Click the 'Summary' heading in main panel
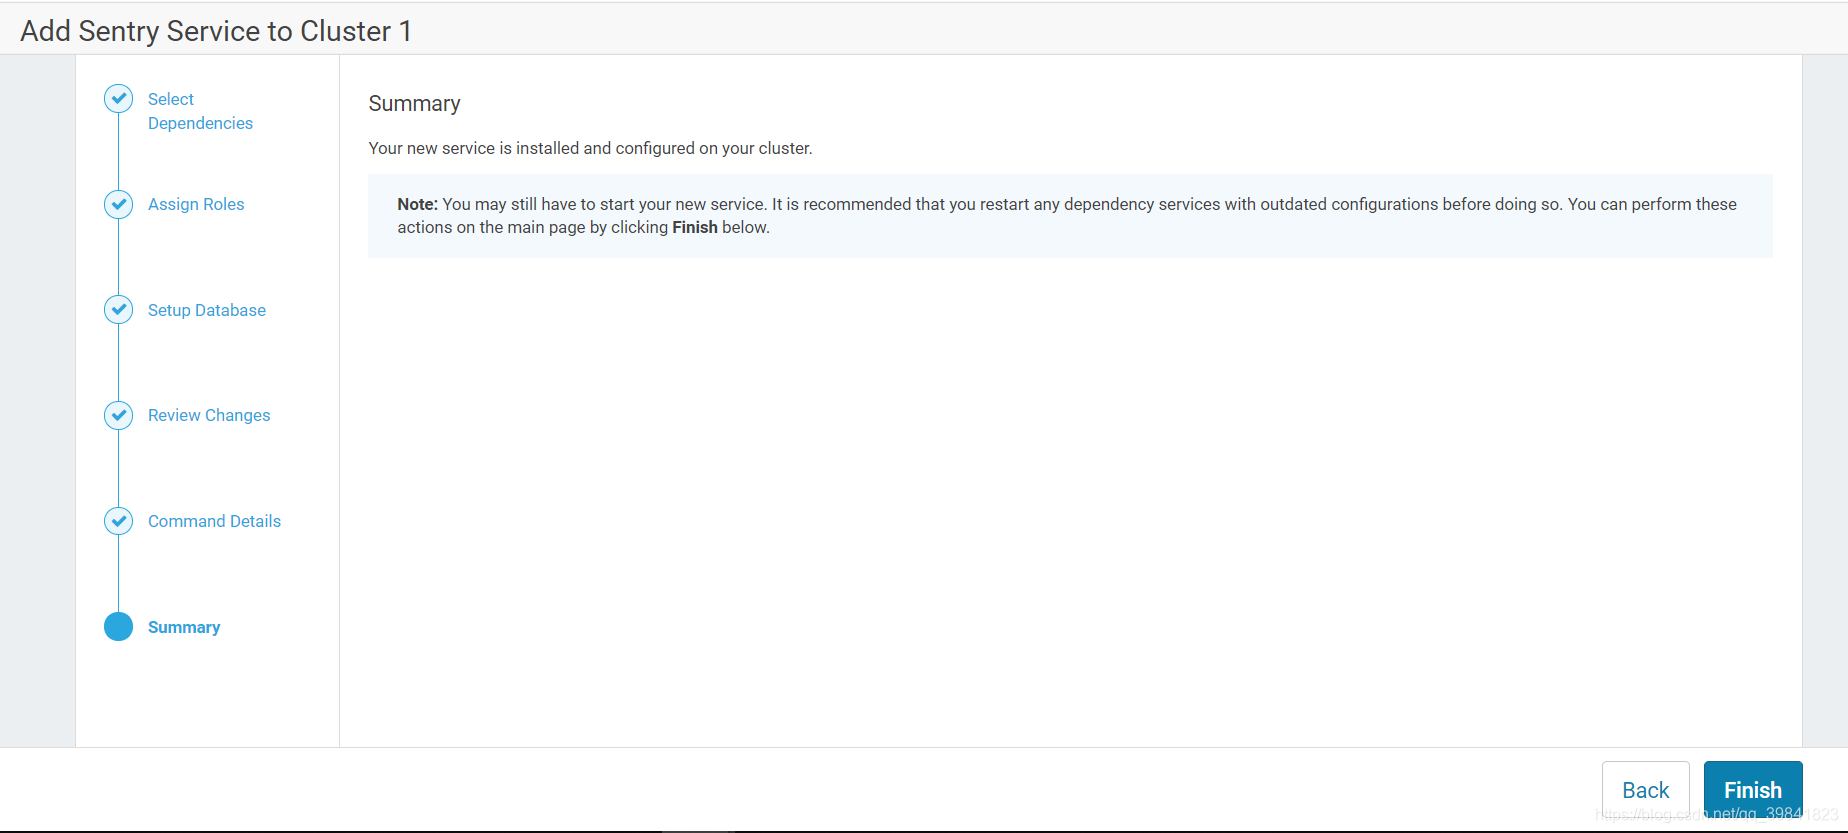This screenshot has height=833, width=1848. coord(414,104)
